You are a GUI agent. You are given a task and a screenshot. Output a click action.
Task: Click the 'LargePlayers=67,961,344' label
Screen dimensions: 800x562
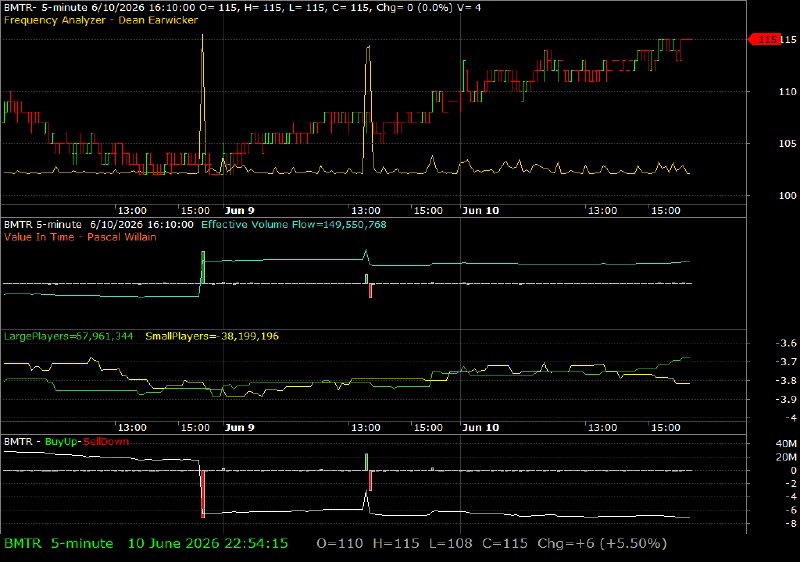coord(68,337)
